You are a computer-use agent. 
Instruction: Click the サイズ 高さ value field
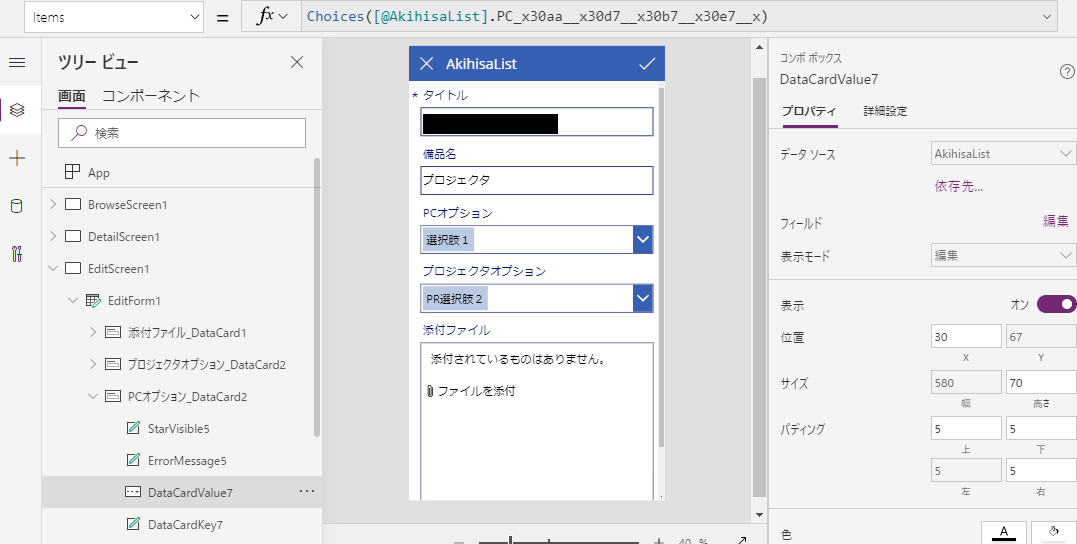click(x=1041, y=383)
